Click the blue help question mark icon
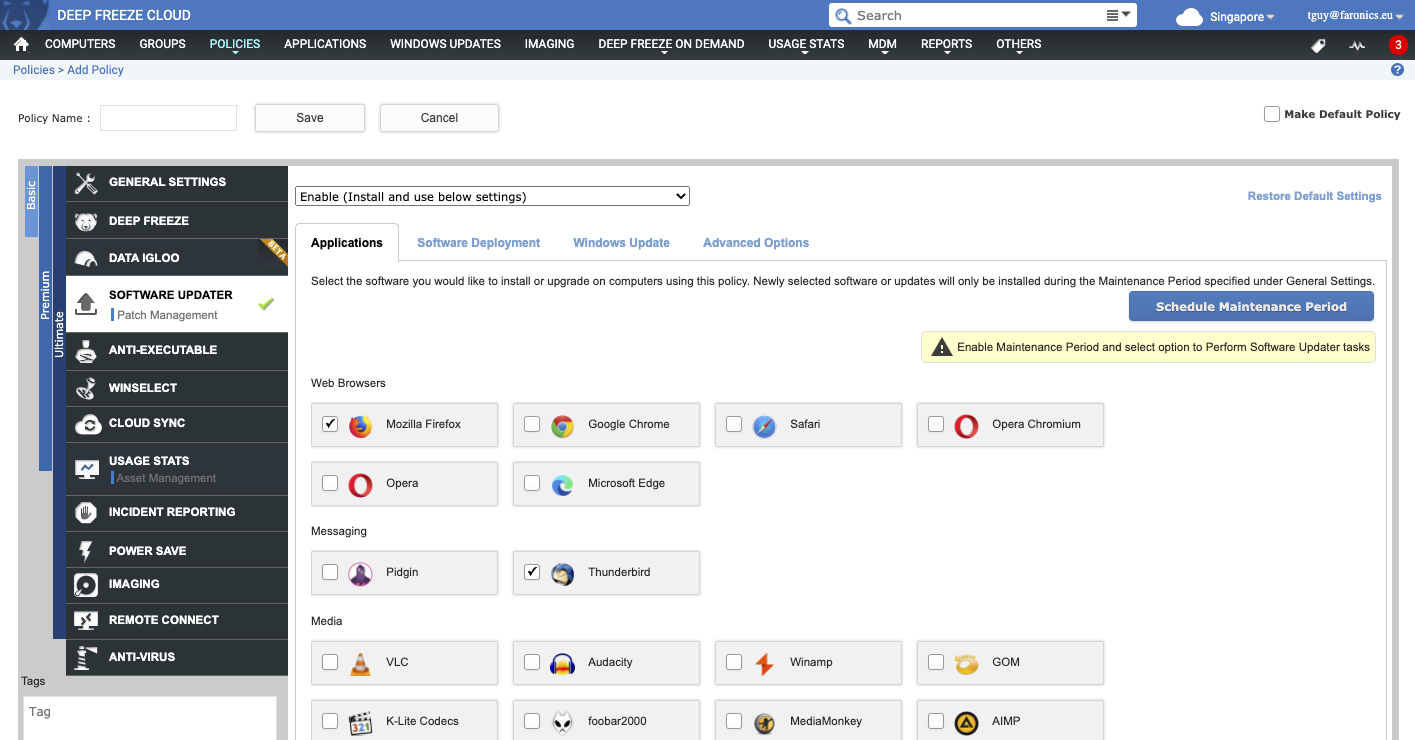This screenshot has height=740, width=1415. click(1397, 70)
